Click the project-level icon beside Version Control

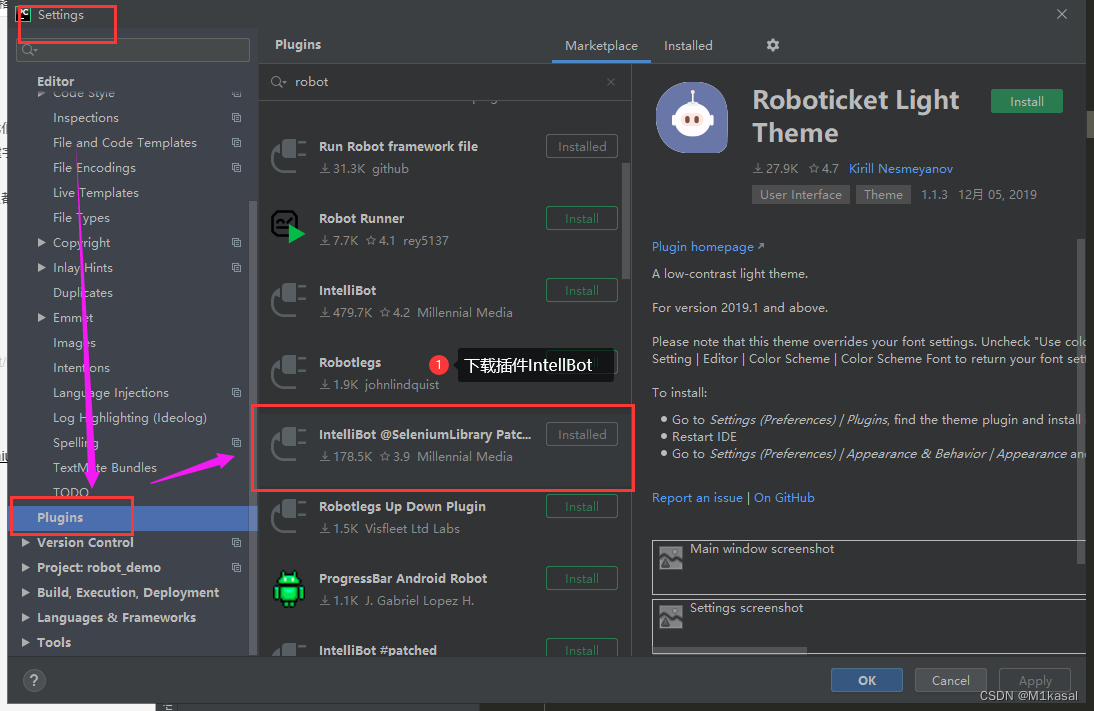(237, 543)
